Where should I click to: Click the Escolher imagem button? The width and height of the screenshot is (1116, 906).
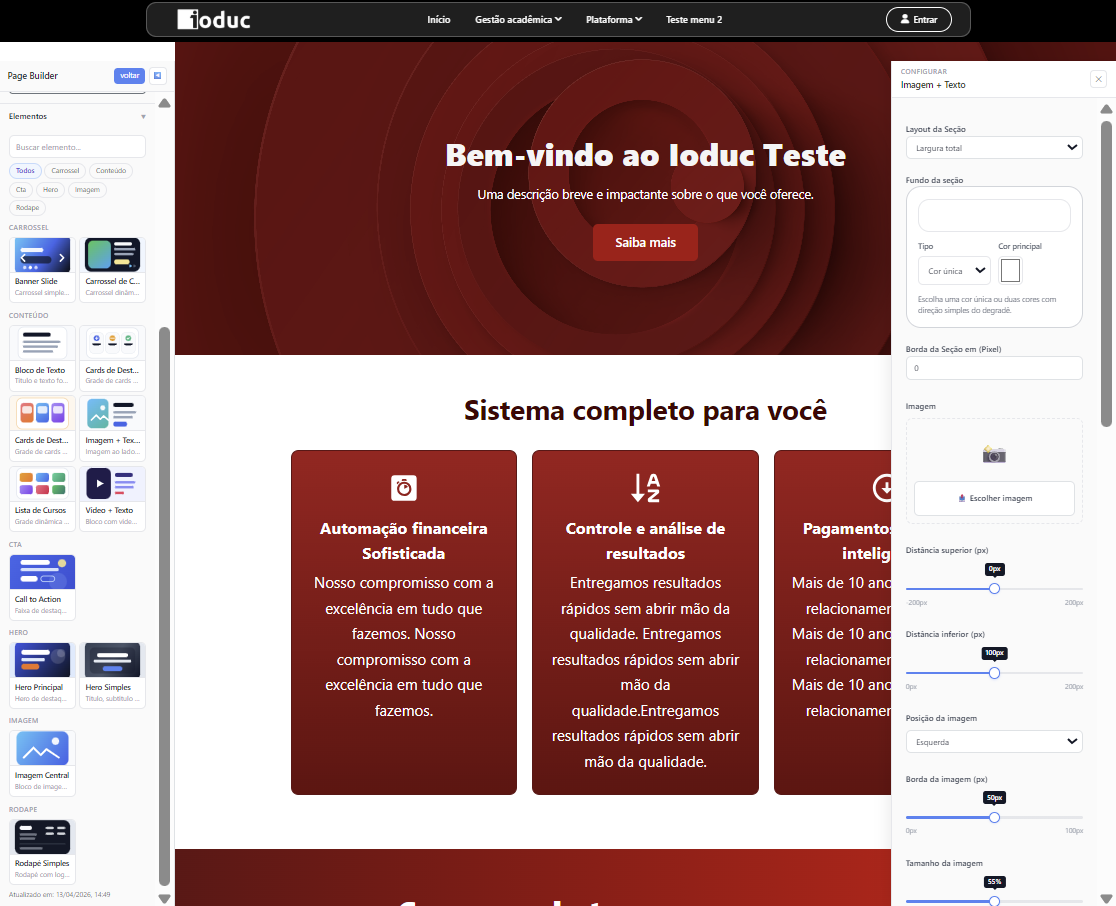pyautogui.click(x=993, y=499)
